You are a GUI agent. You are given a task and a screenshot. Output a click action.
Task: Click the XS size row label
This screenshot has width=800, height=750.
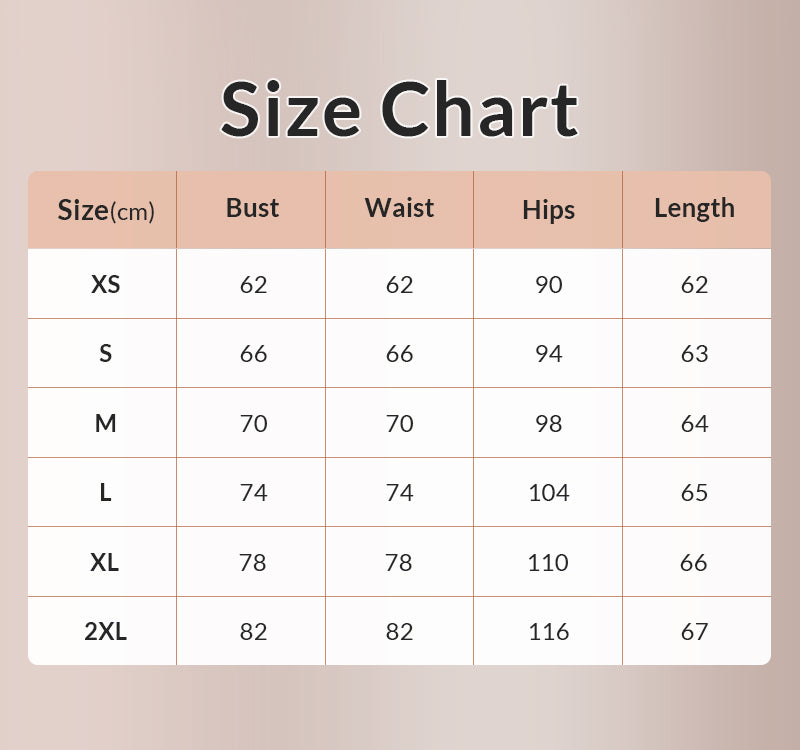(105, 285)
